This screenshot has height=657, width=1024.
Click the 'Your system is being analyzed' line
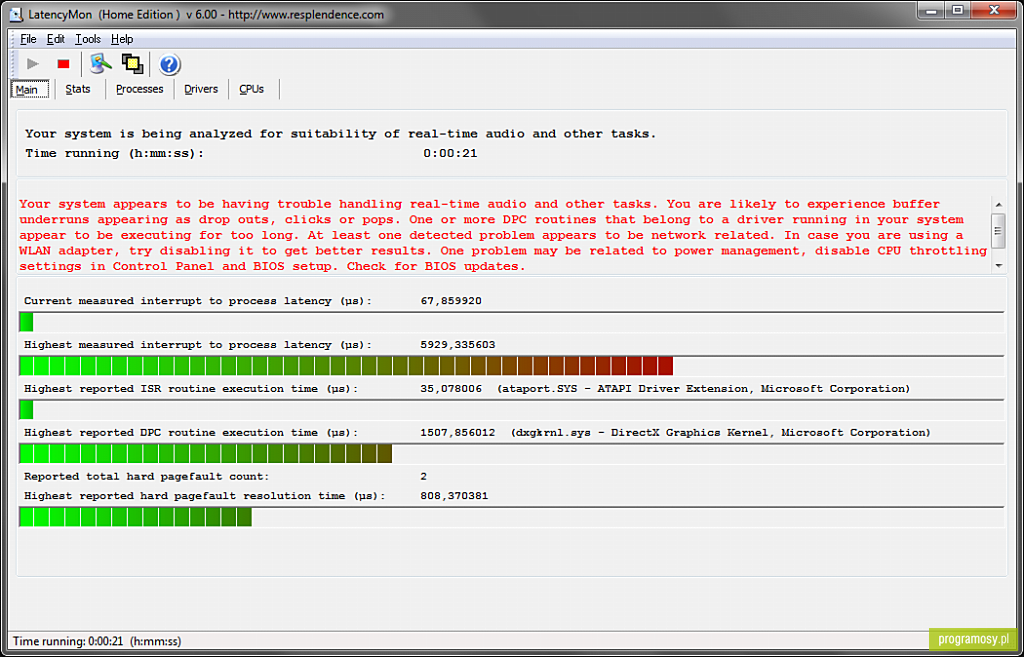[340, 134]
